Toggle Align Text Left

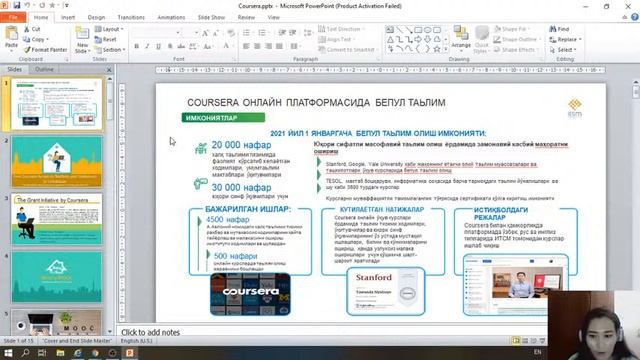point(246,47)
